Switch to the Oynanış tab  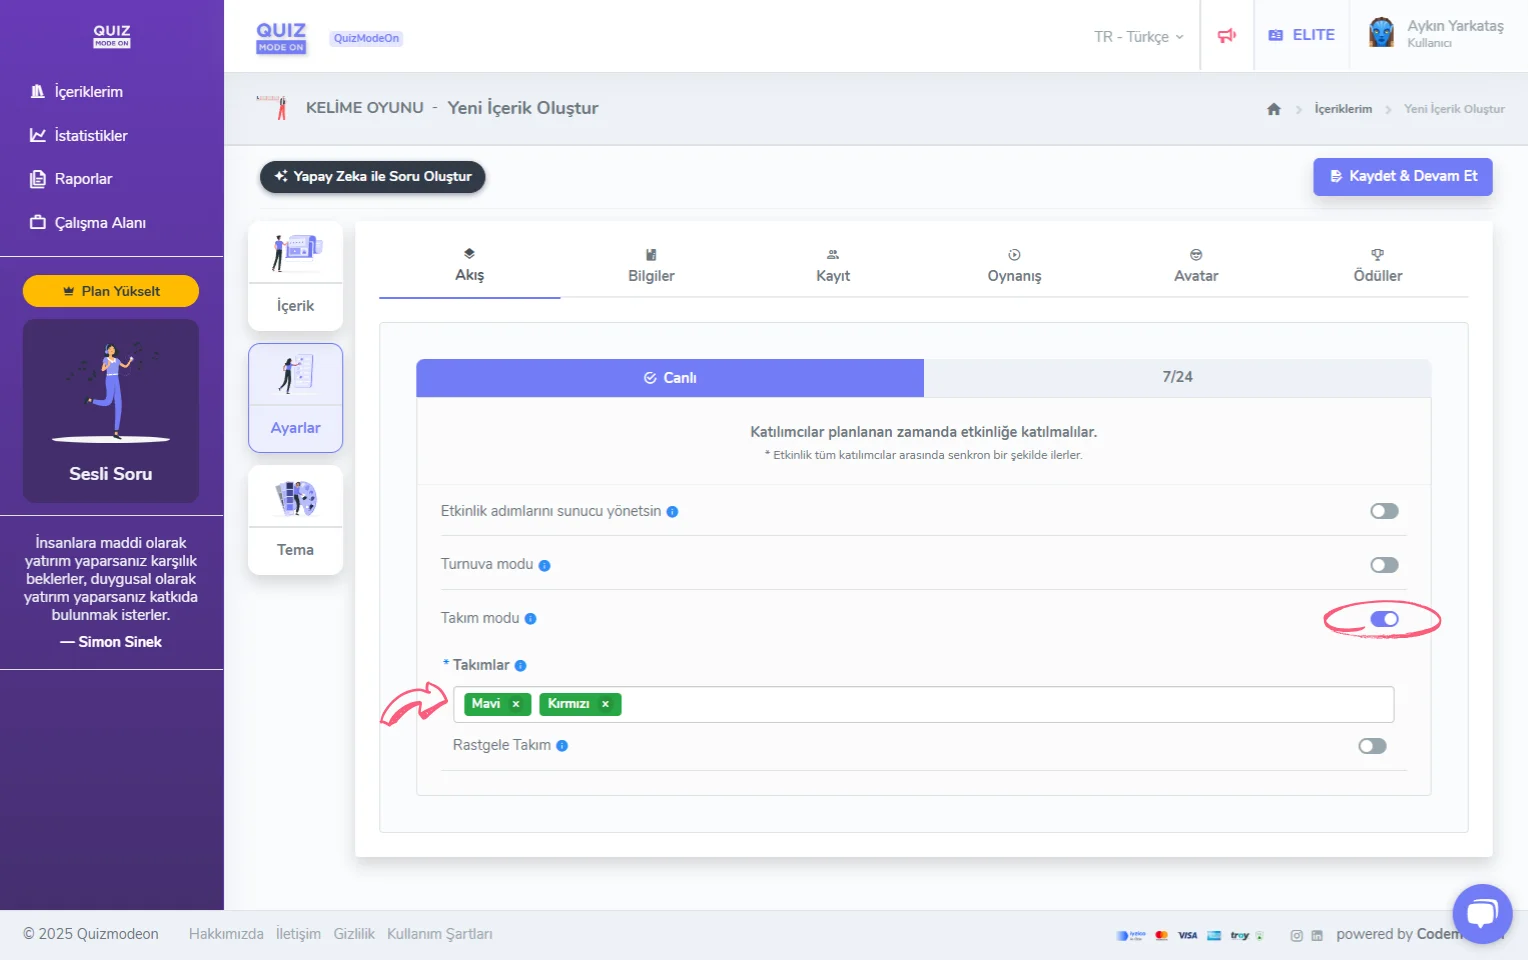coord(1014,266)
